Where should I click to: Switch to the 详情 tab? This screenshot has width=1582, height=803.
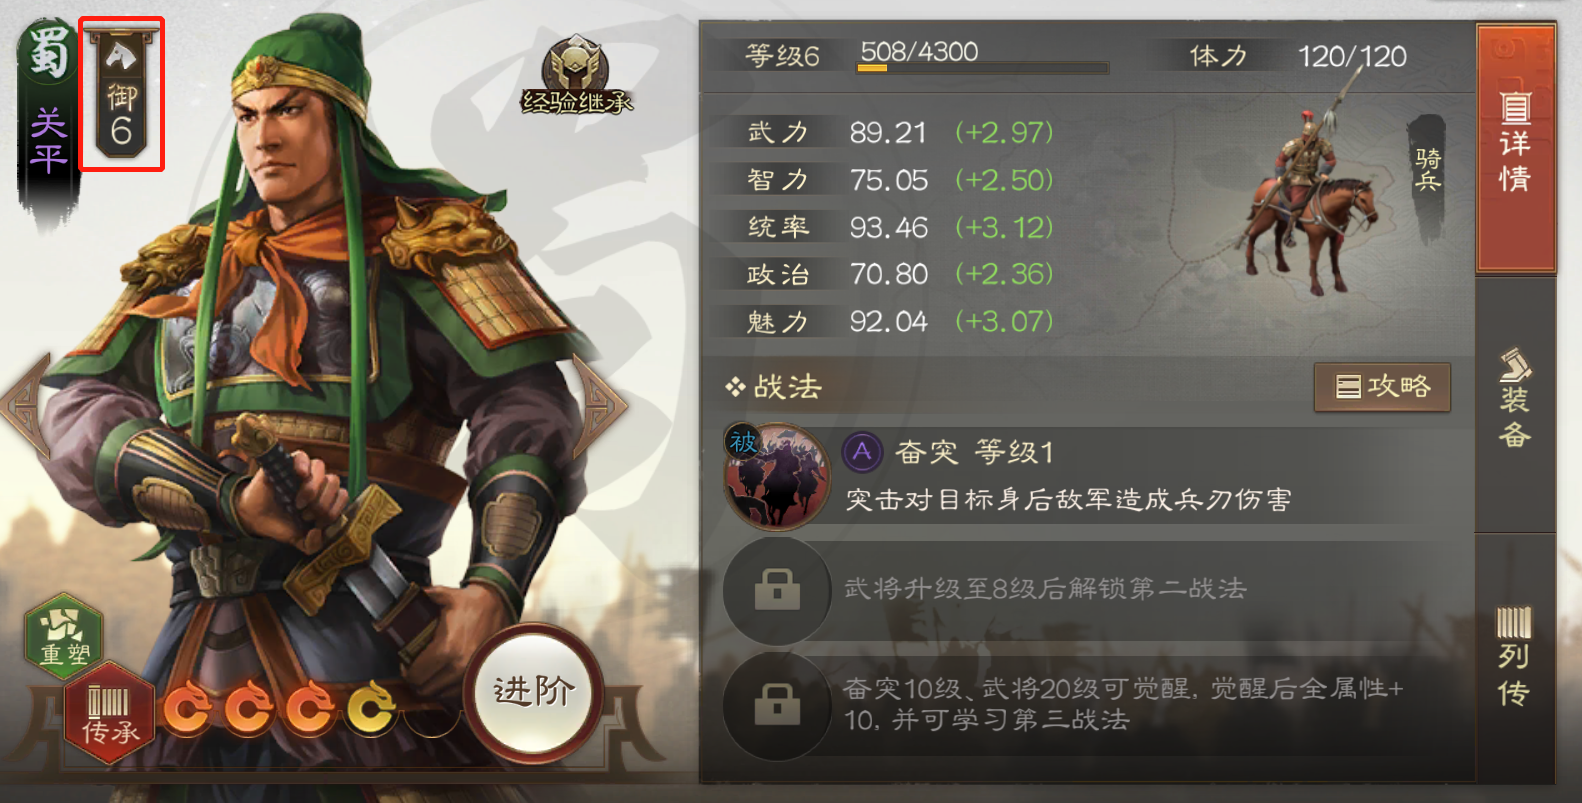coord(1515,147)
